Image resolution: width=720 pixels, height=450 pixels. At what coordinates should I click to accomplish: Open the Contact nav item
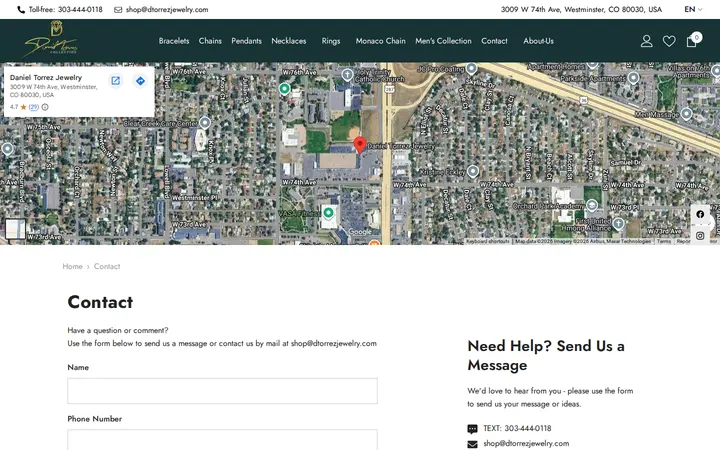[x=495, y=41]
